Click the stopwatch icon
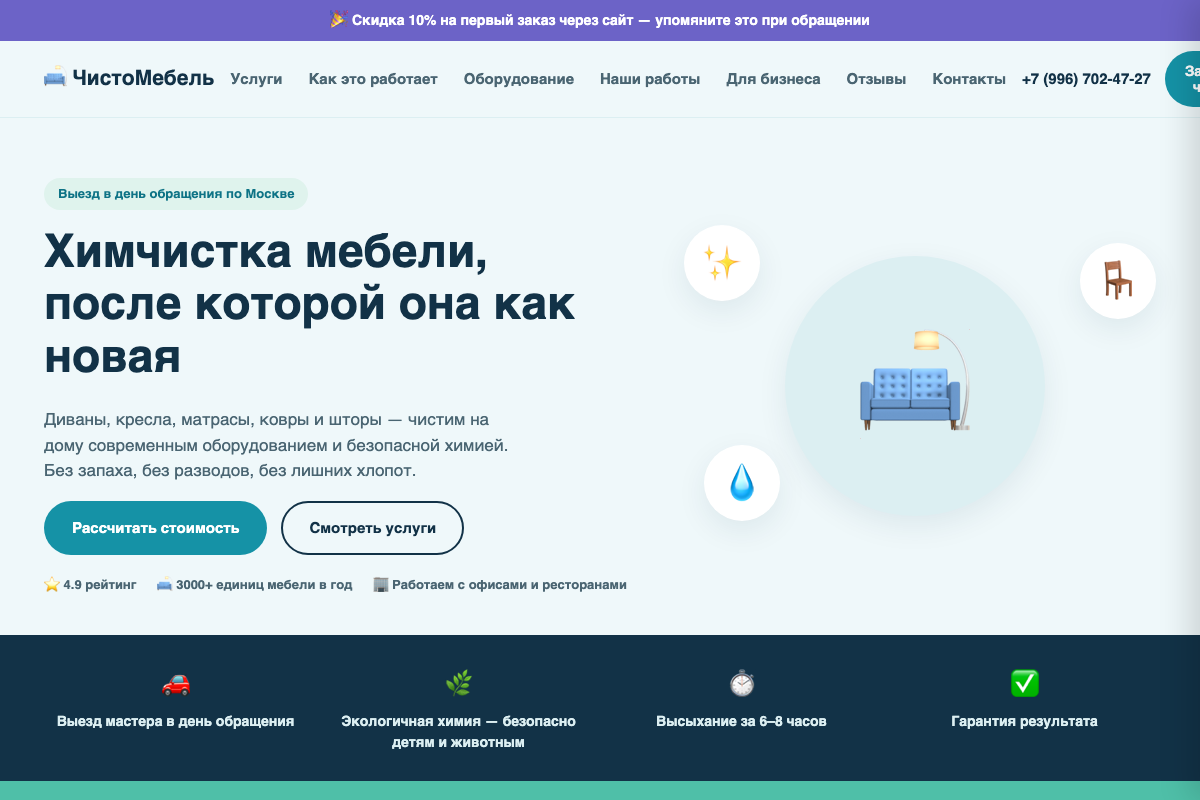1200x800 pixels. [x=742, y=684]
